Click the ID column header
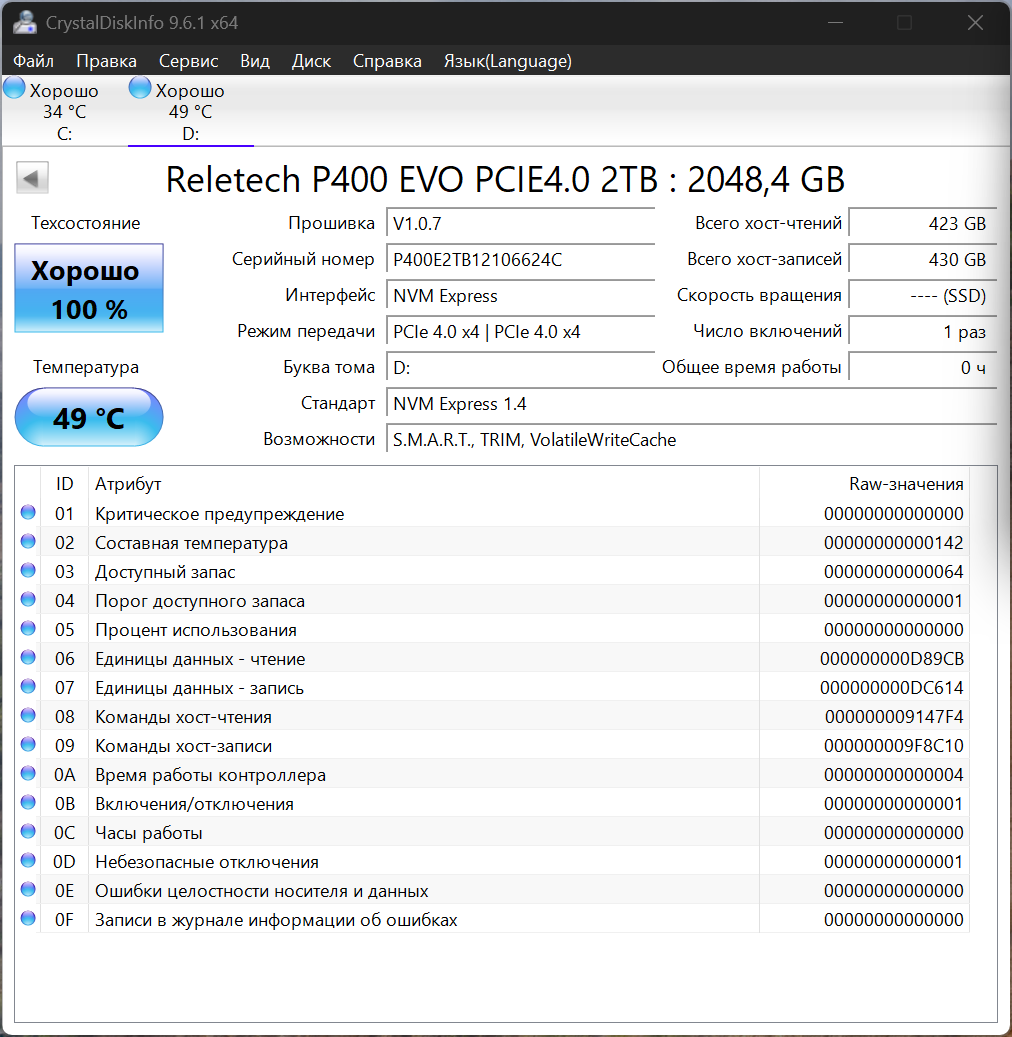Viewport: 1012px width, 1037px height. click(64, 484)
